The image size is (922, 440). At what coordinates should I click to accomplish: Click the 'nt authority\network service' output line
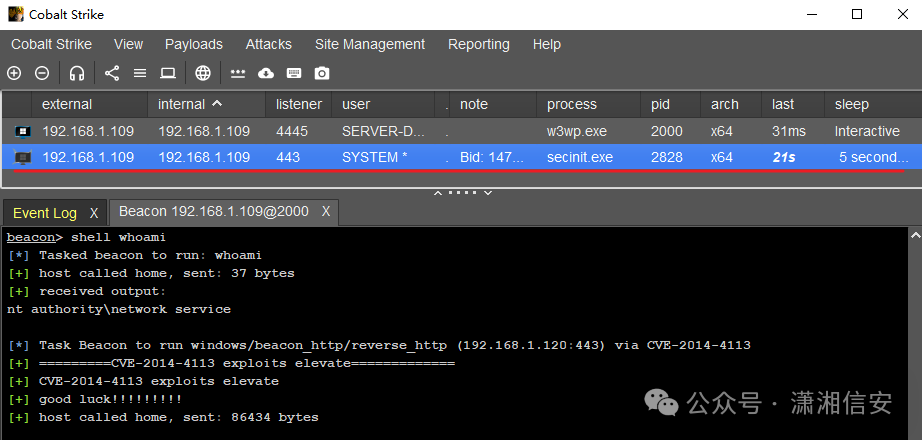(119, 309)
